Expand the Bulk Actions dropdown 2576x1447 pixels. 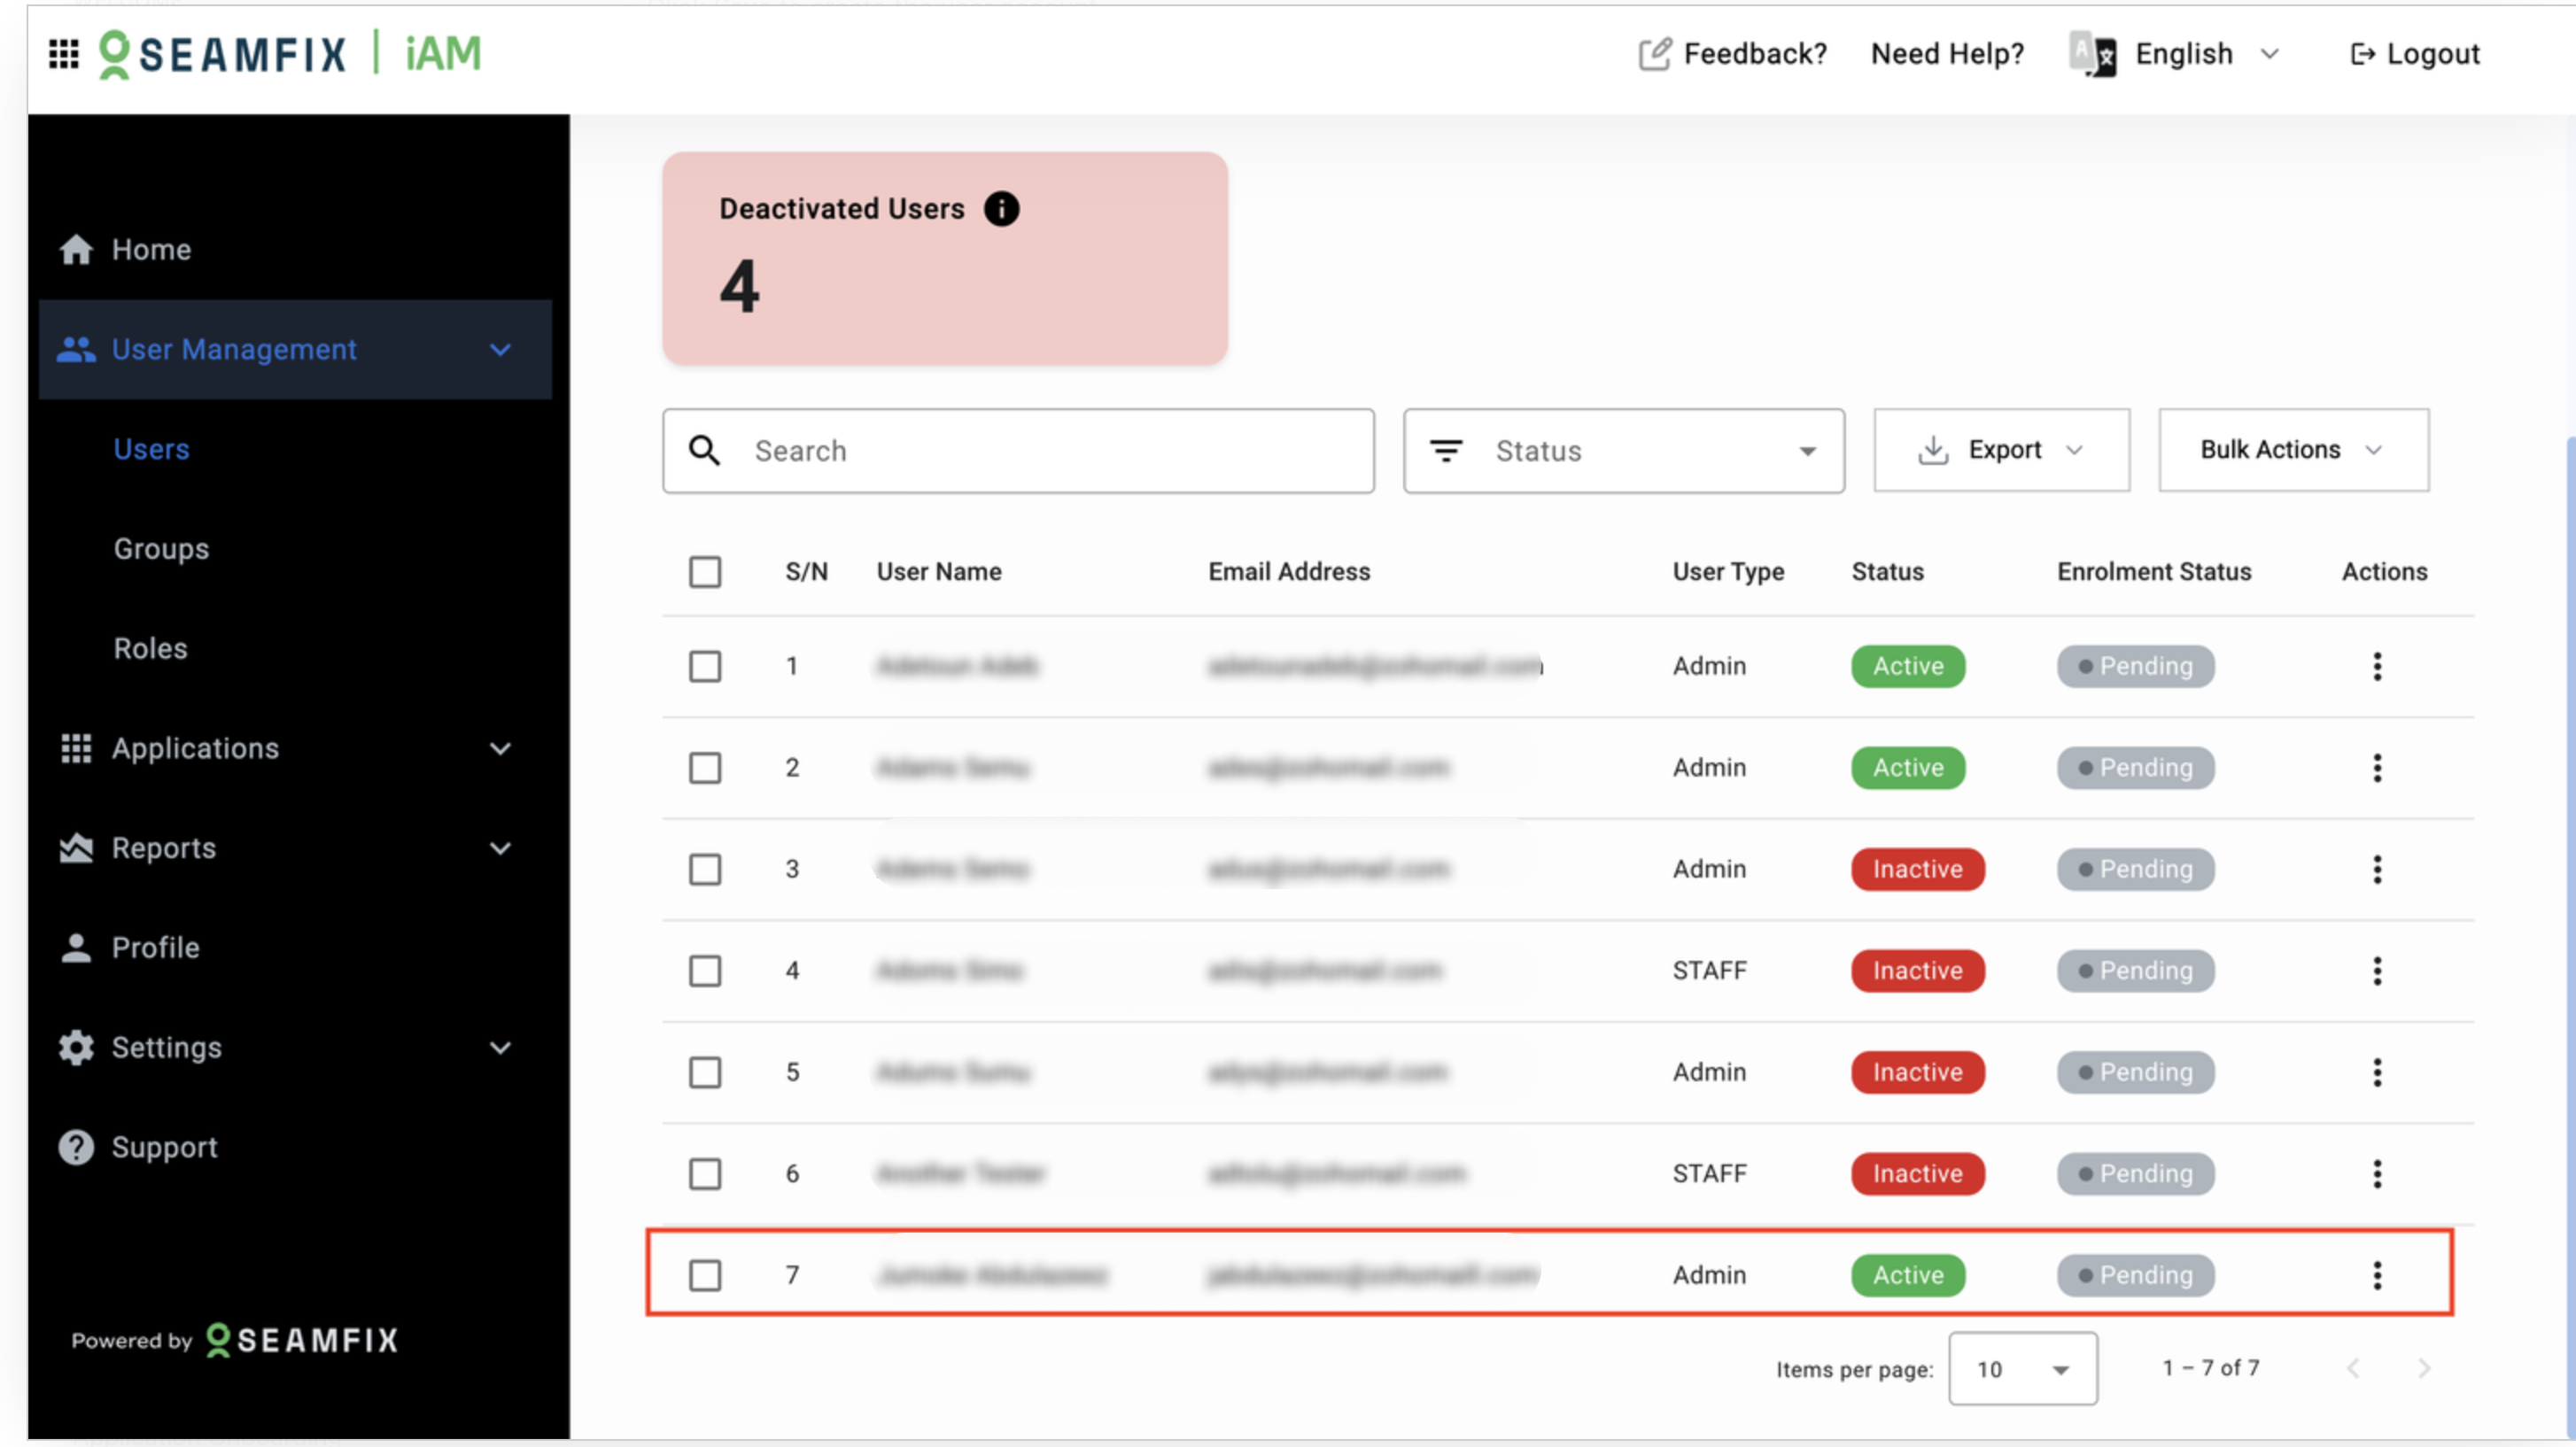[x=2292, y=450]
